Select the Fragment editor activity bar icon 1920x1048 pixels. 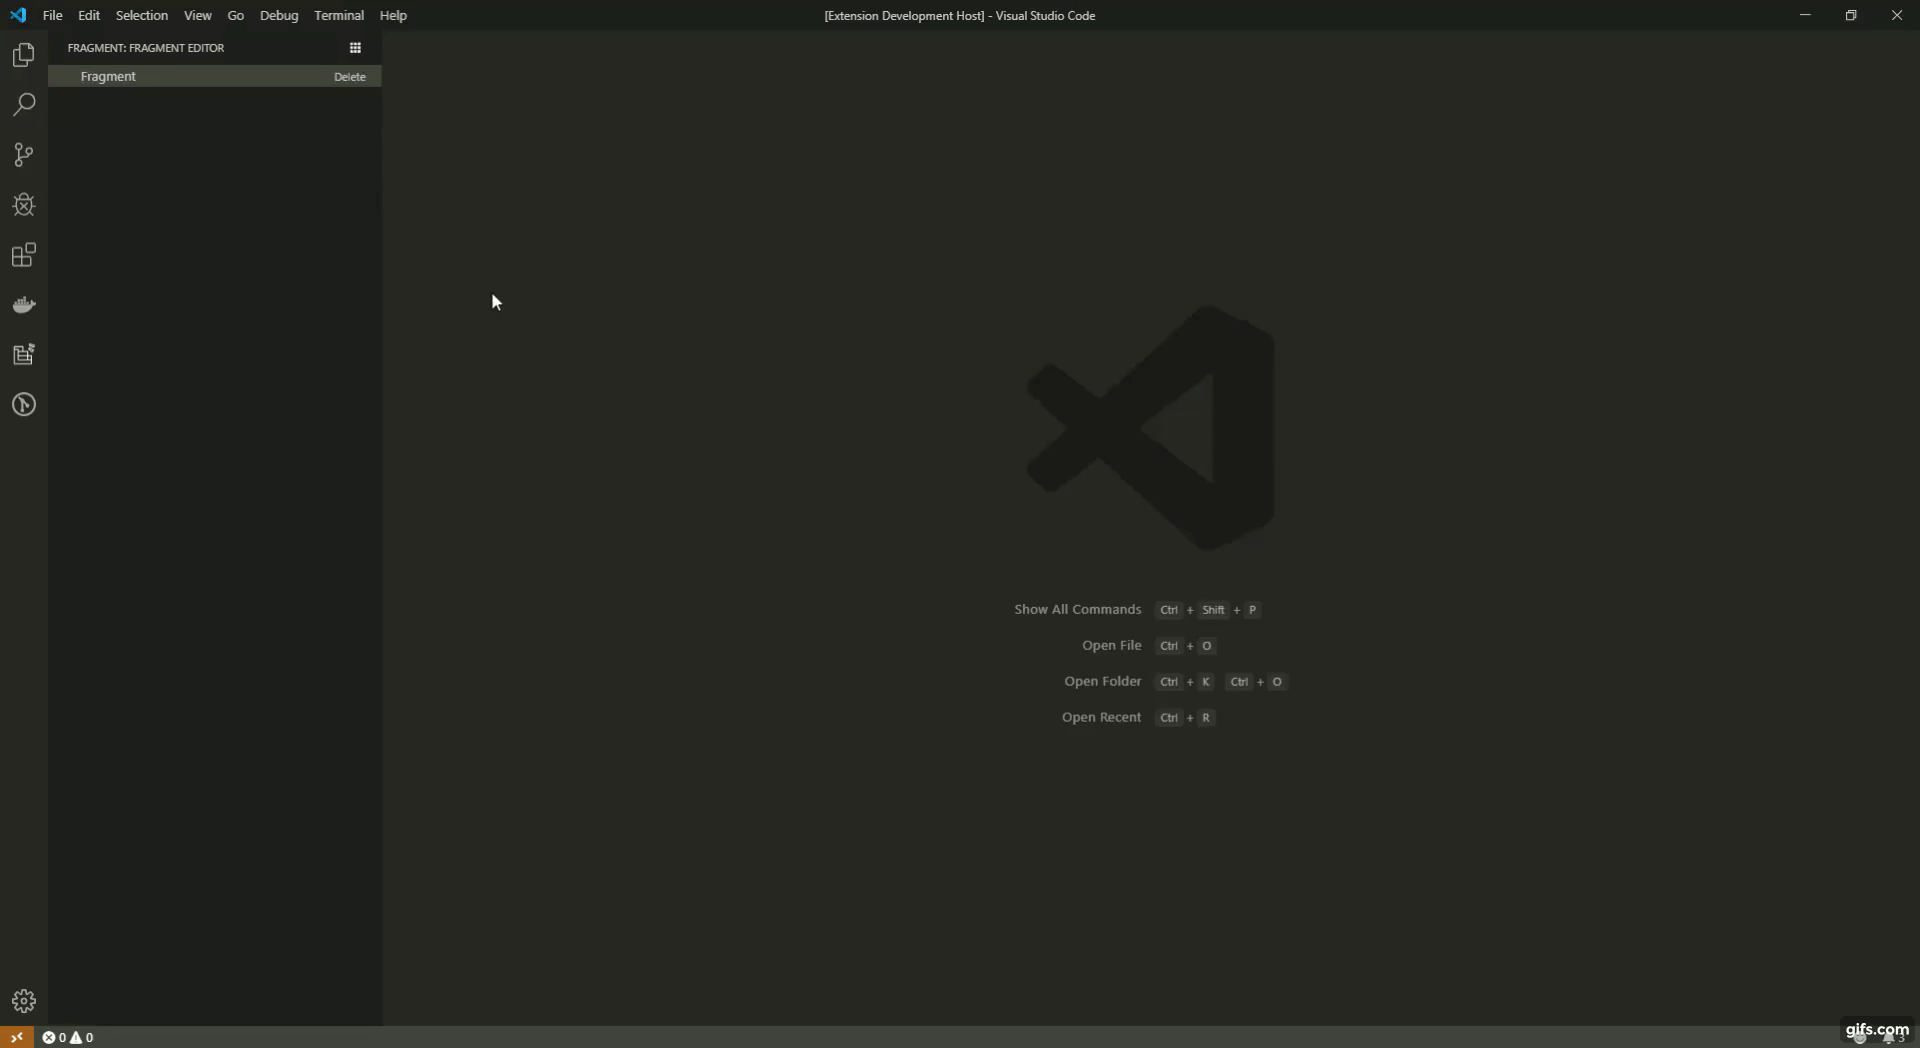[24, 354]
